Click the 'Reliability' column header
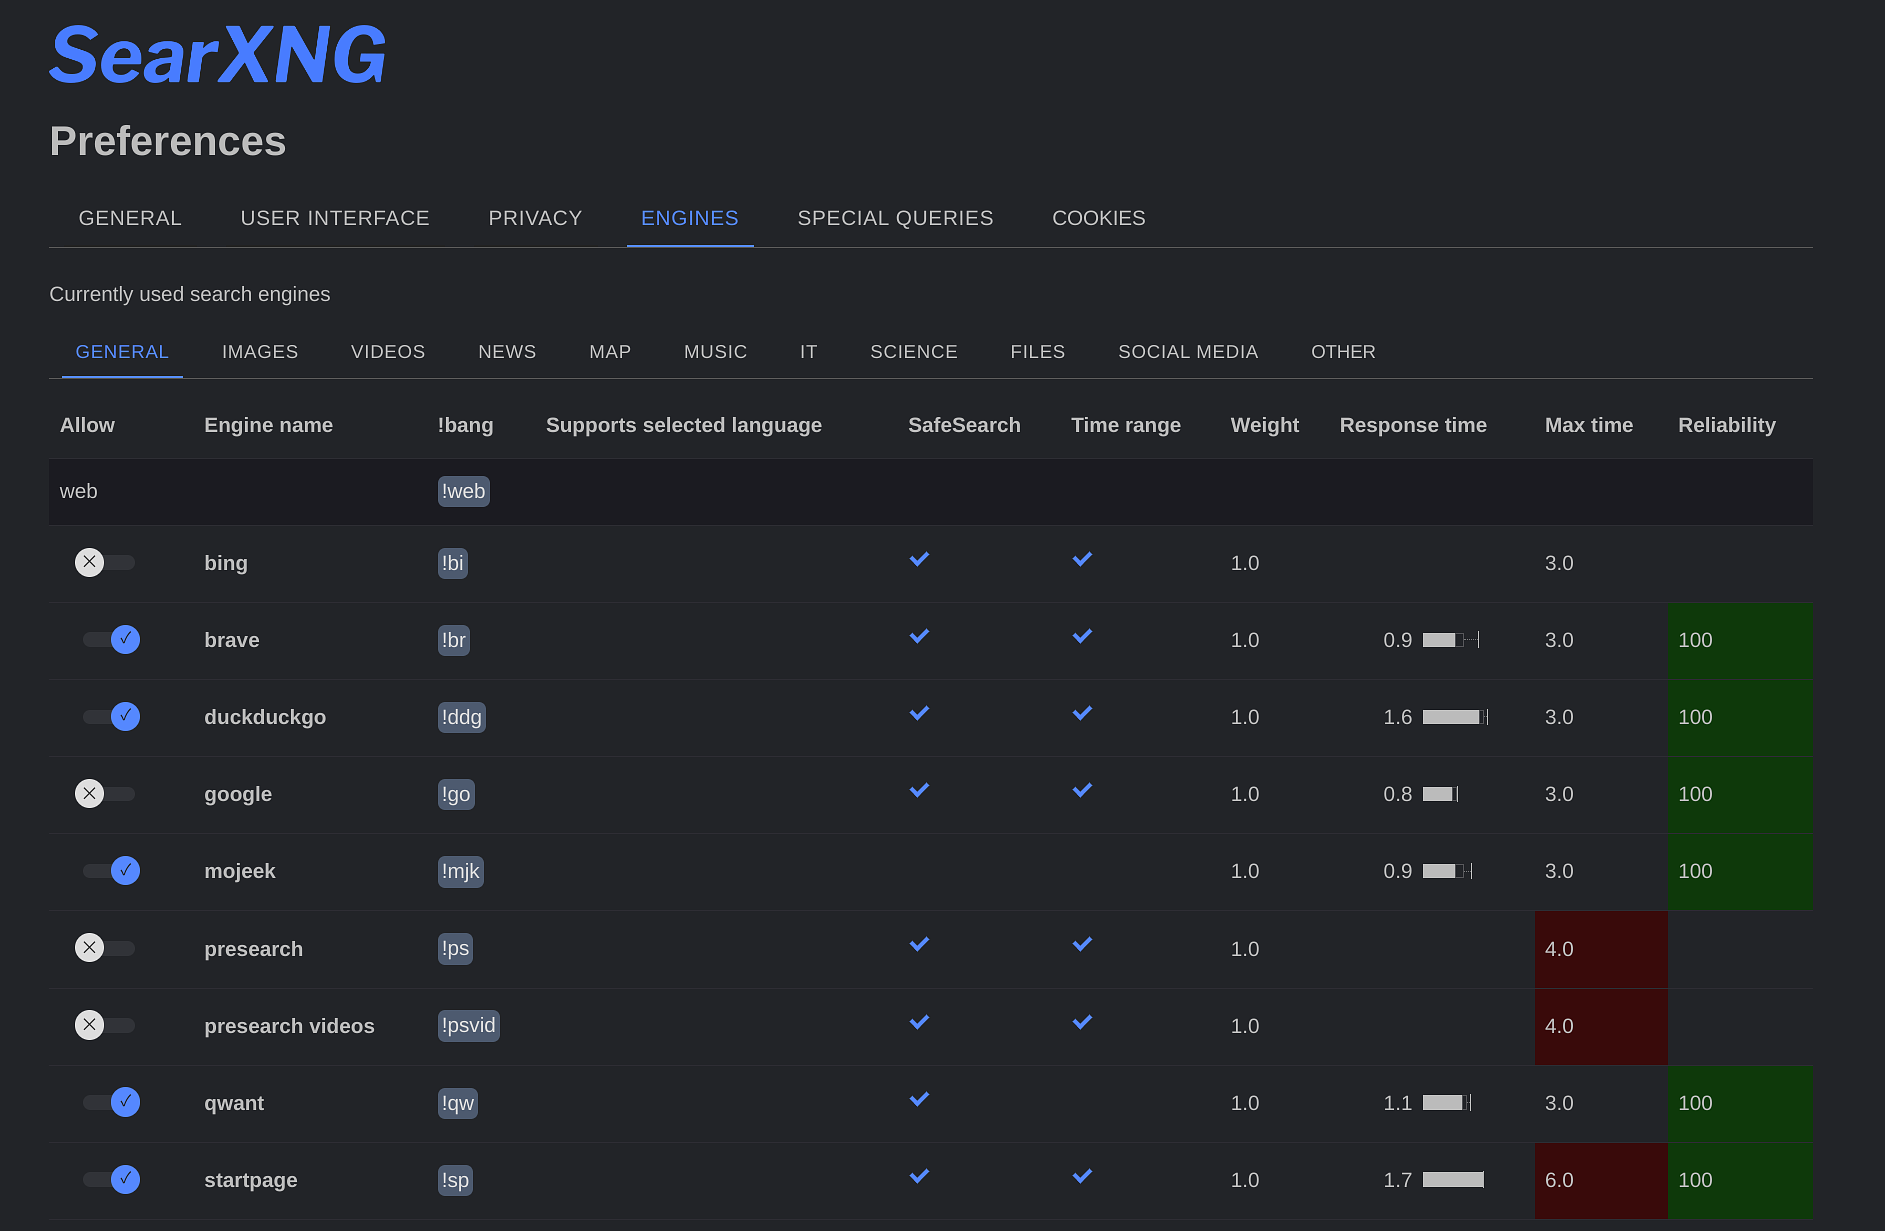Image resolution: width=1885 pixels, height=1231 pixels. pyautogui.click(x=1727, y=425)
